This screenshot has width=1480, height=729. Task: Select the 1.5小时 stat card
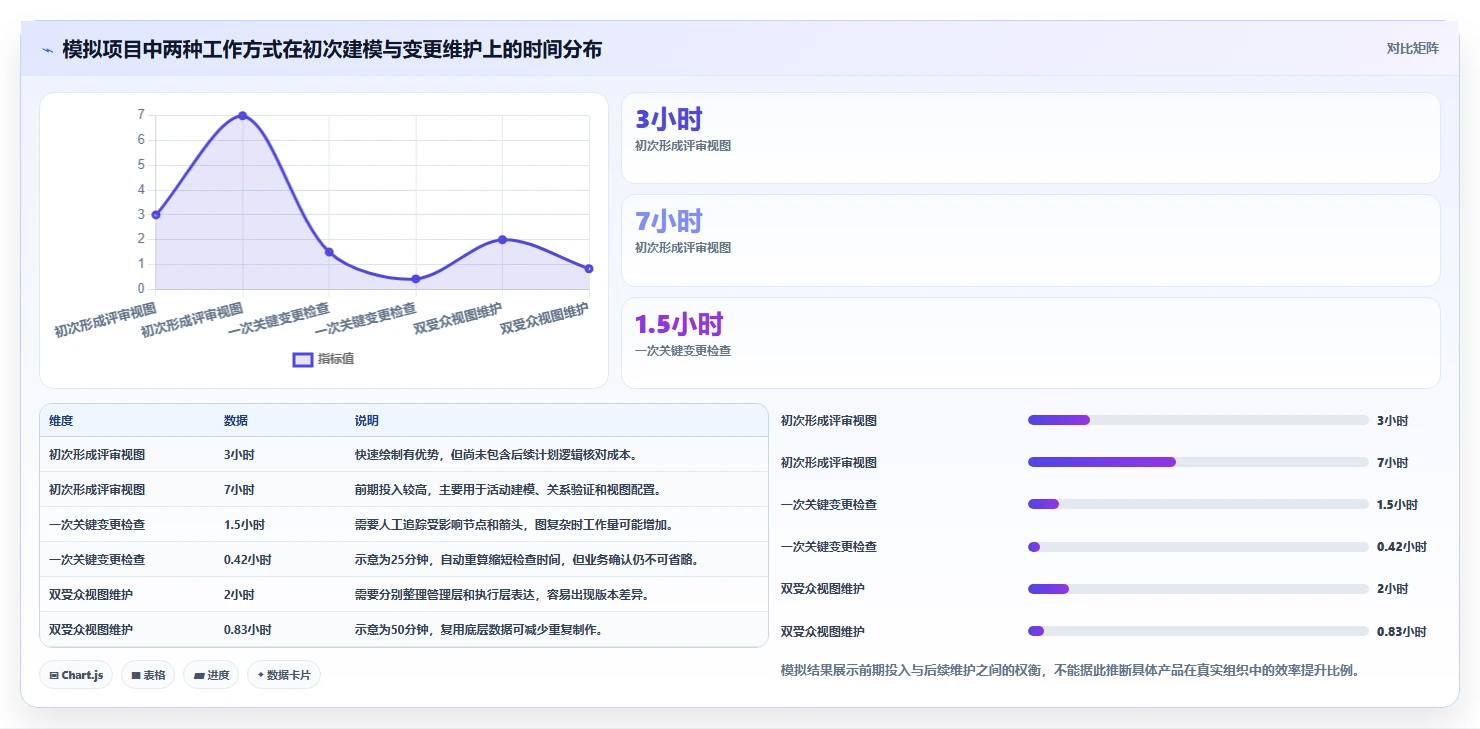1030,343
